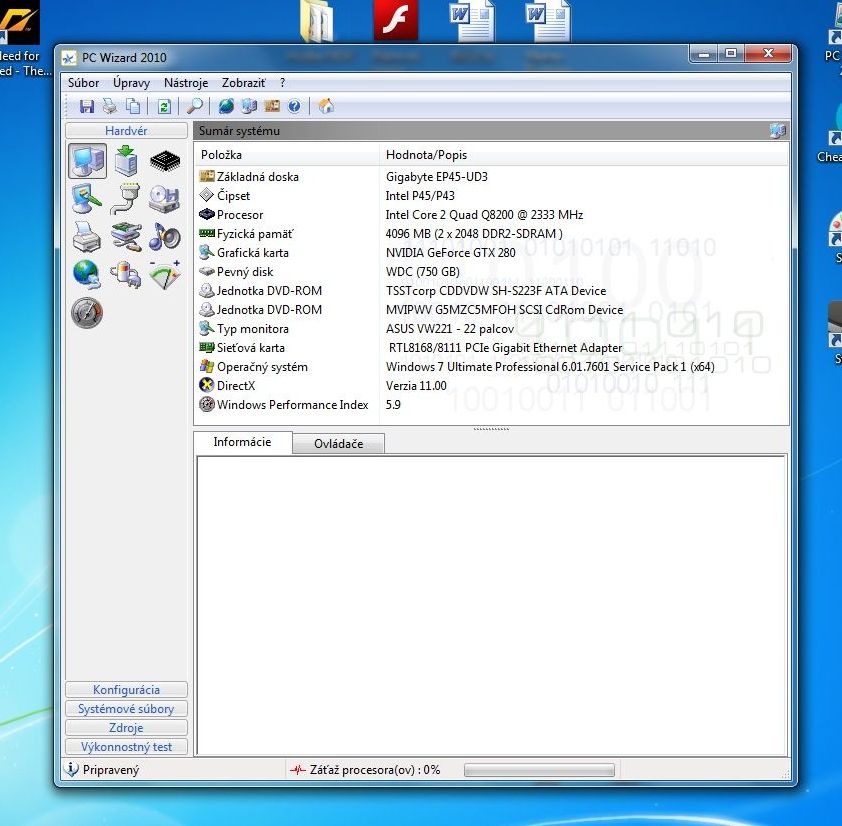Image resolution: width=842 pixels, height=826 pixels.
Task: Open the Súbor menu
Action: pos(83,83)
